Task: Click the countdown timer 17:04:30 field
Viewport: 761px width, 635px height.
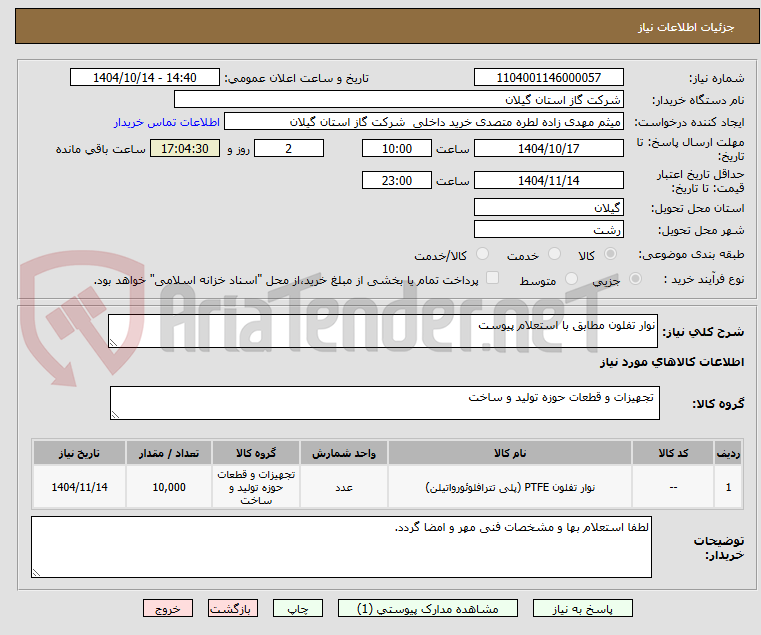Action: (185, 149)
